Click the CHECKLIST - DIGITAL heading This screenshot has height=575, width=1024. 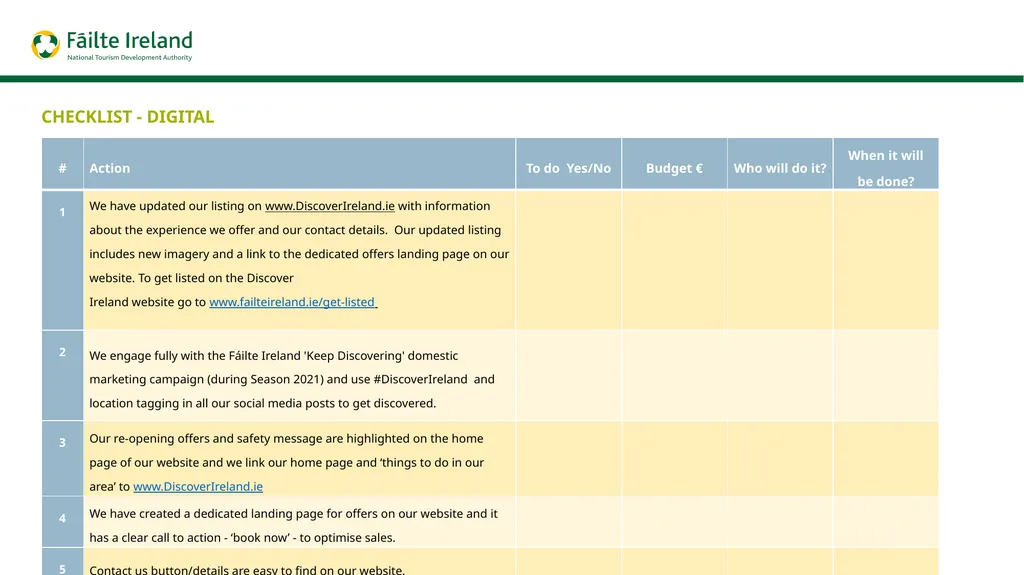[x=128, y=116]
